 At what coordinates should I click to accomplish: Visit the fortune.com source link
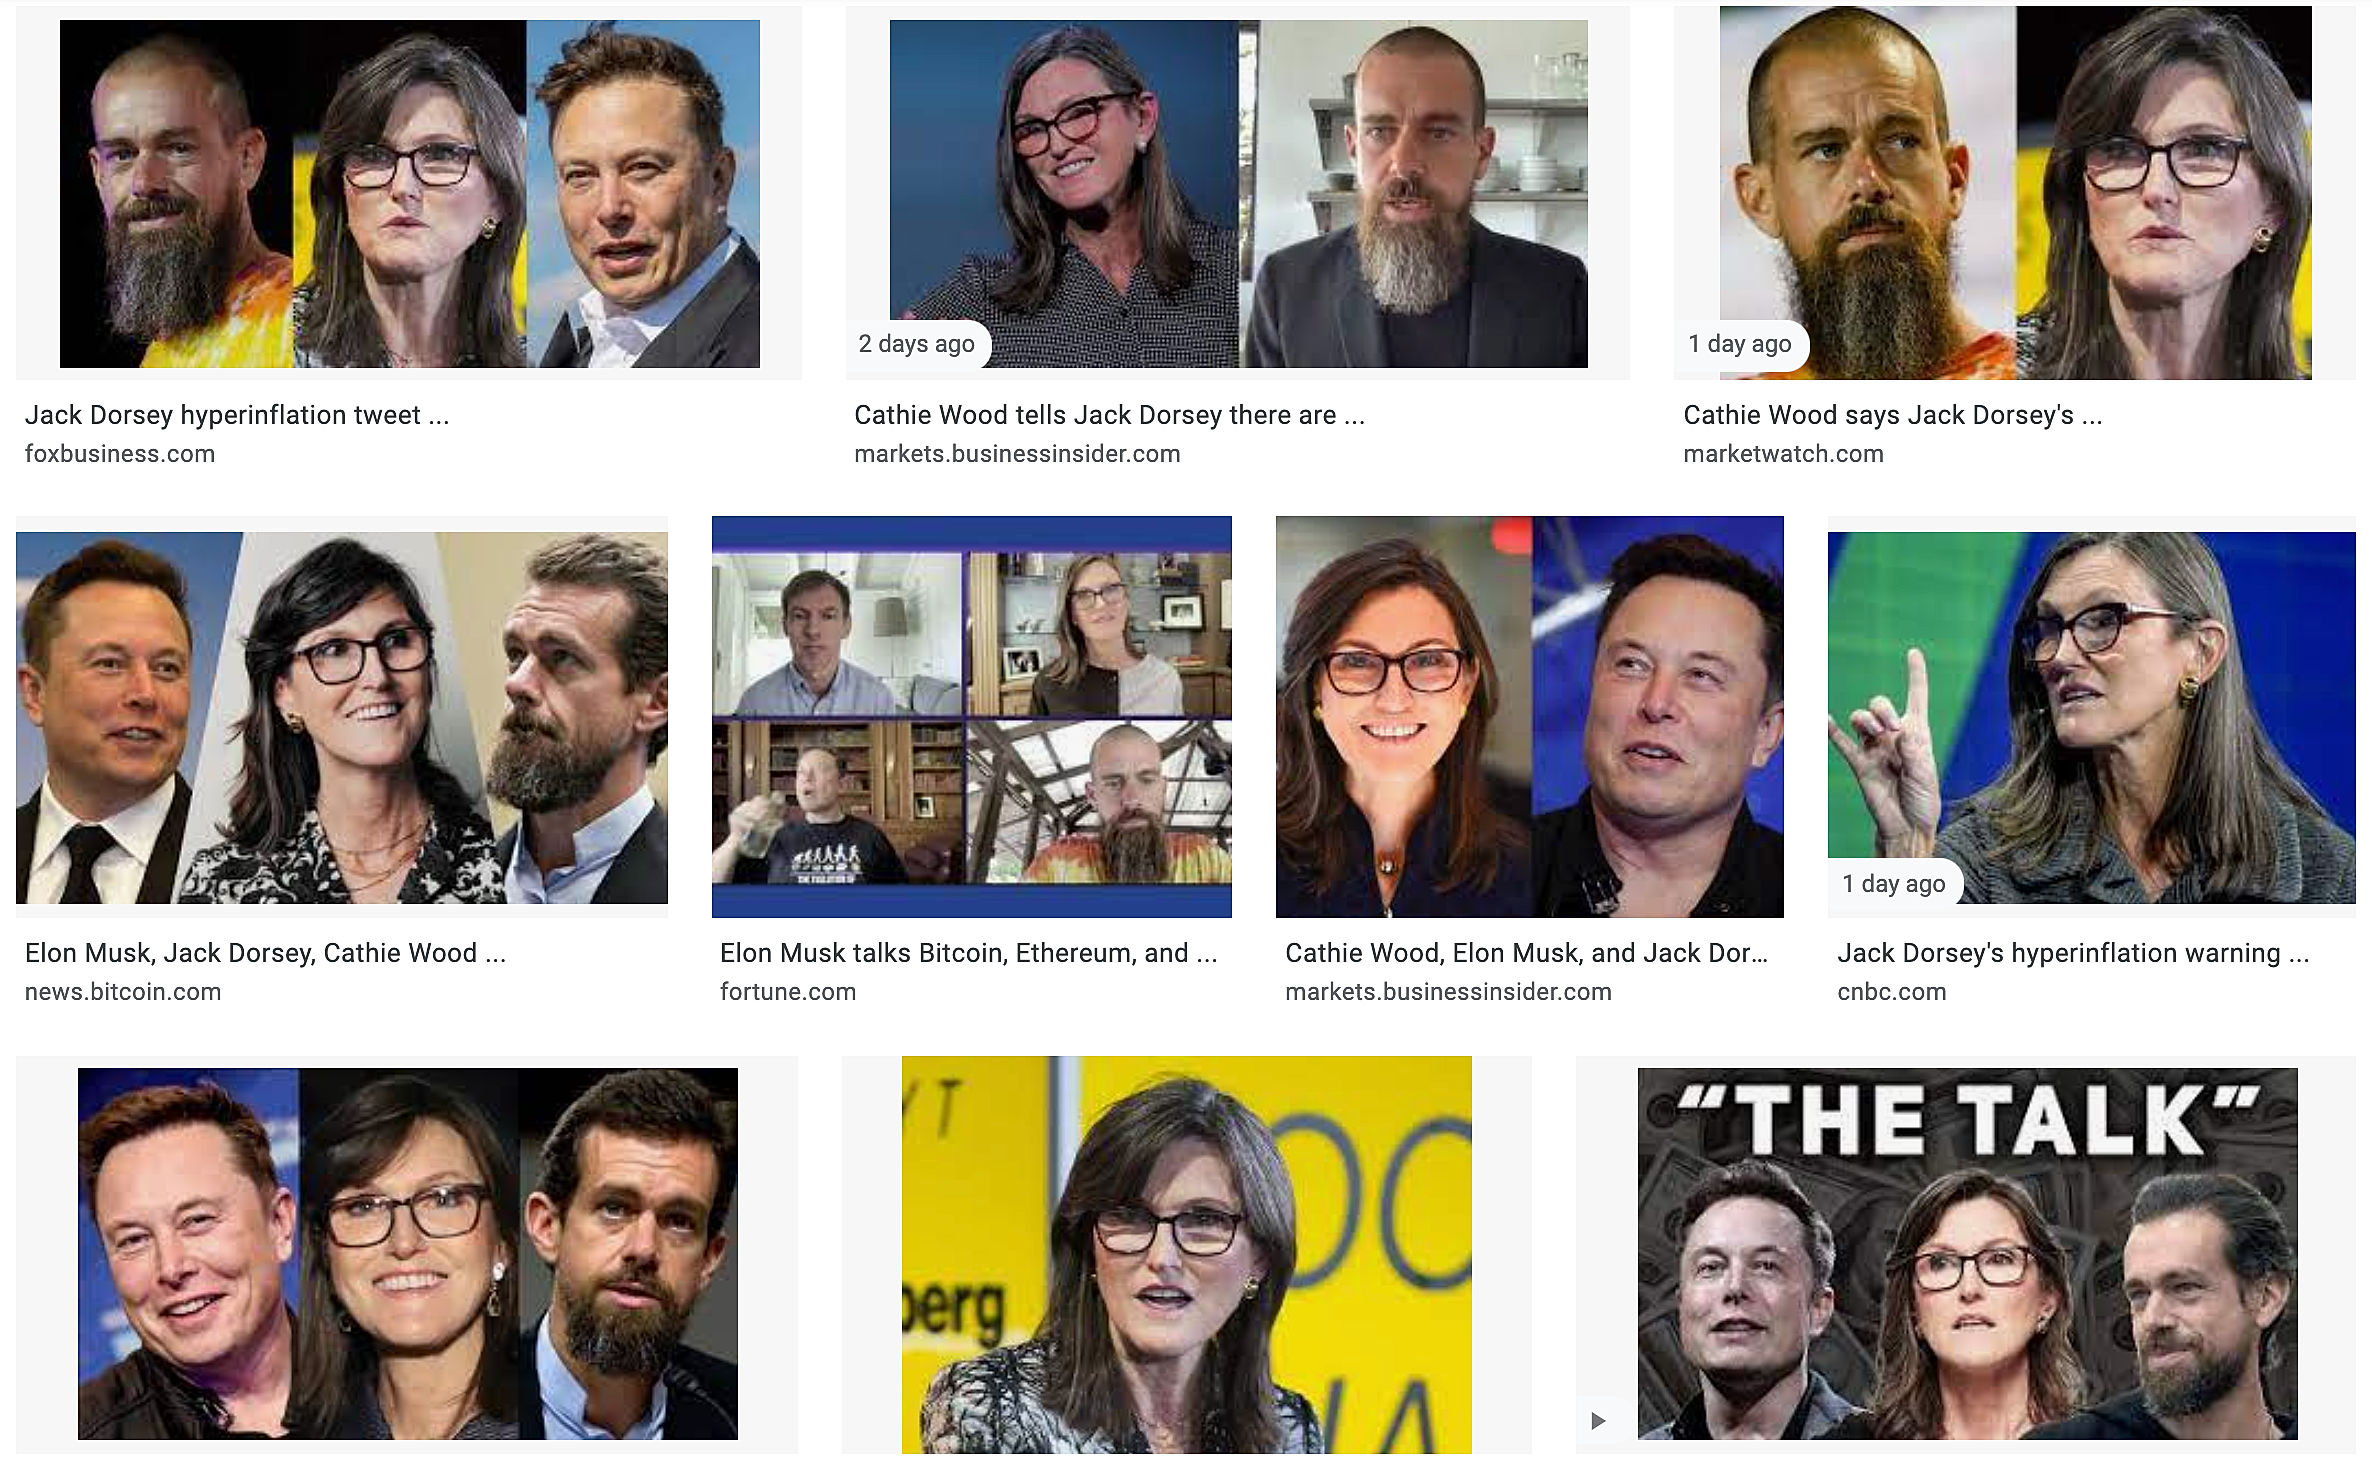click(x=788, y=992)
